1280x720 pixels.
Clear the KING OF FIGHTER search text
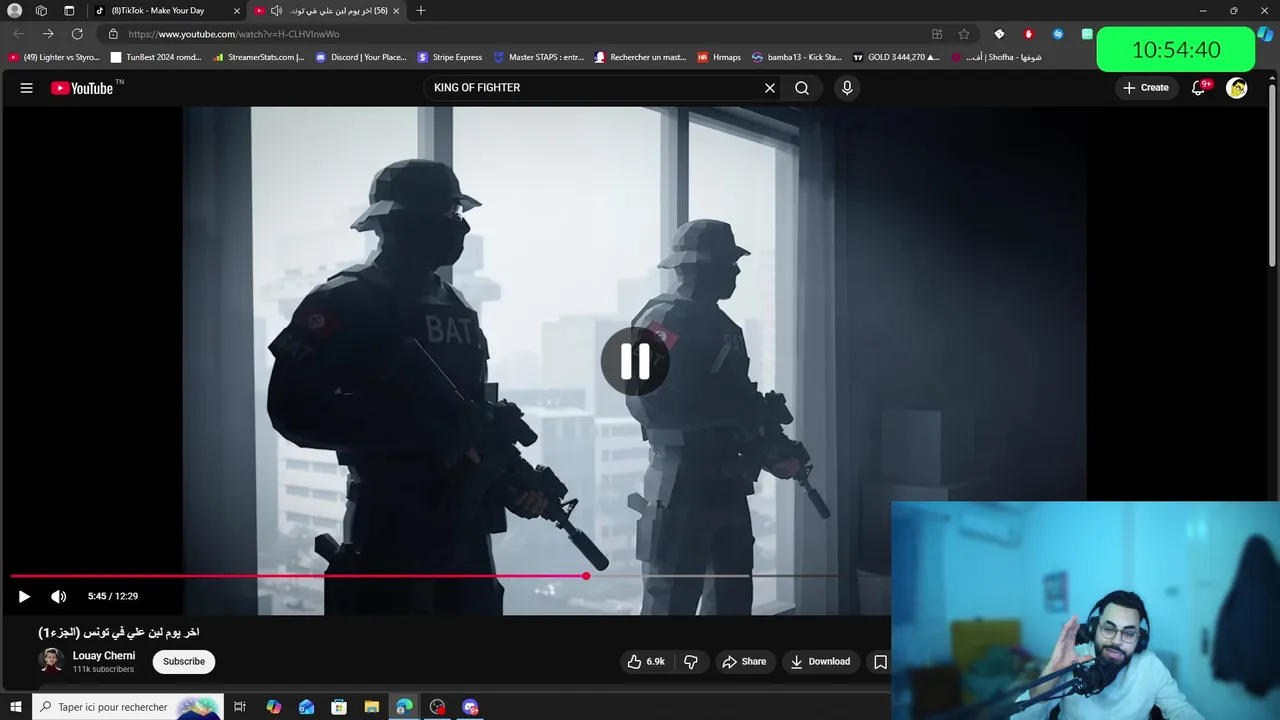770,88
